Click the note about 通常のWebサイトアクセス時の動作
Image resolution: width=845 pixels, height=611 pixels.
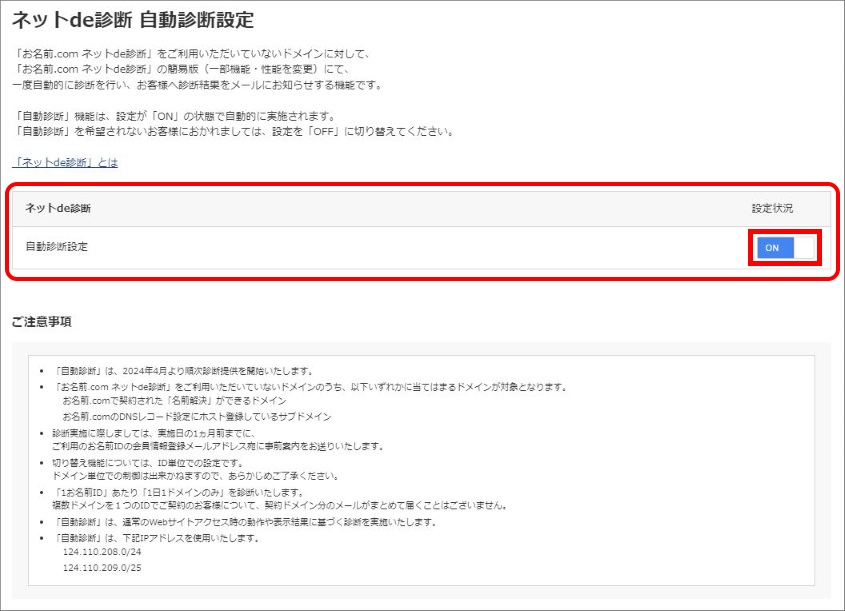click(244, 522)
